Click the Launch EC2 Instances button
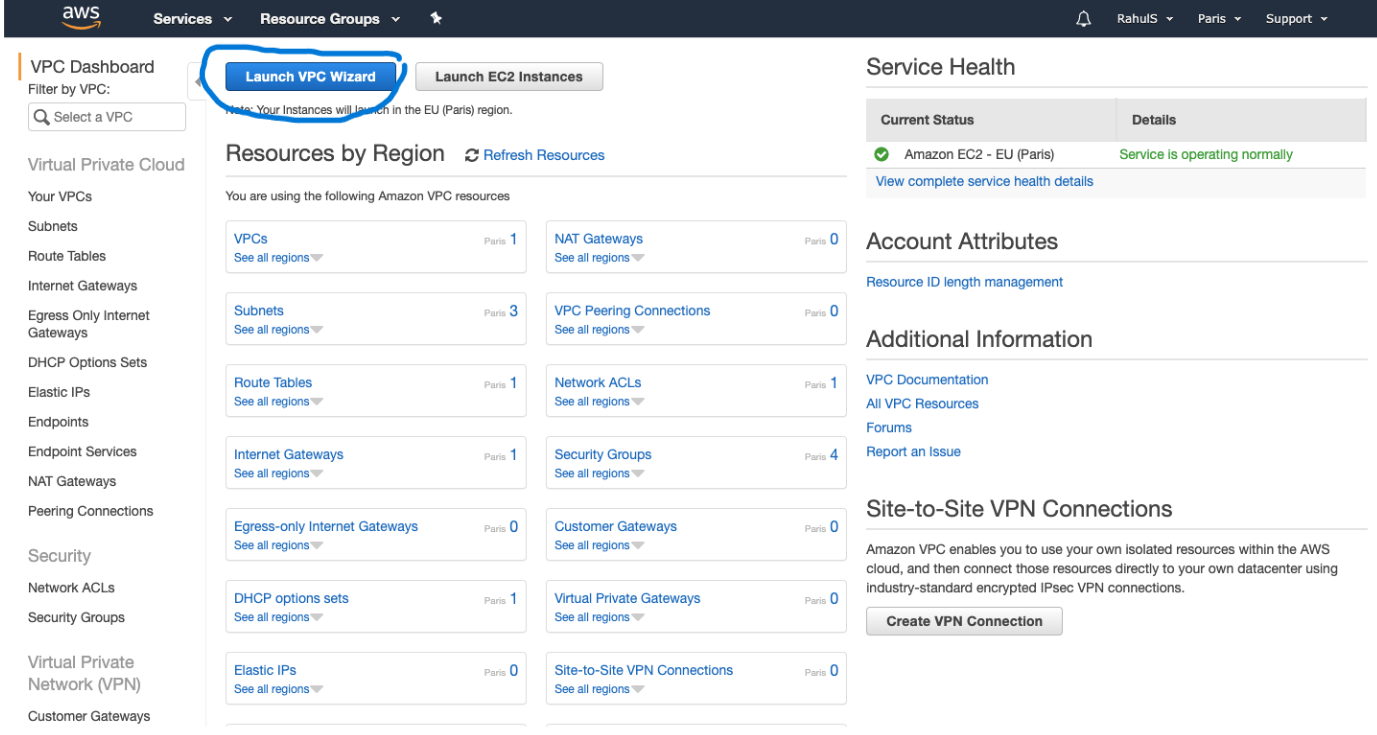The width and height of the screenshot is (1377, 735). [509, 77]
